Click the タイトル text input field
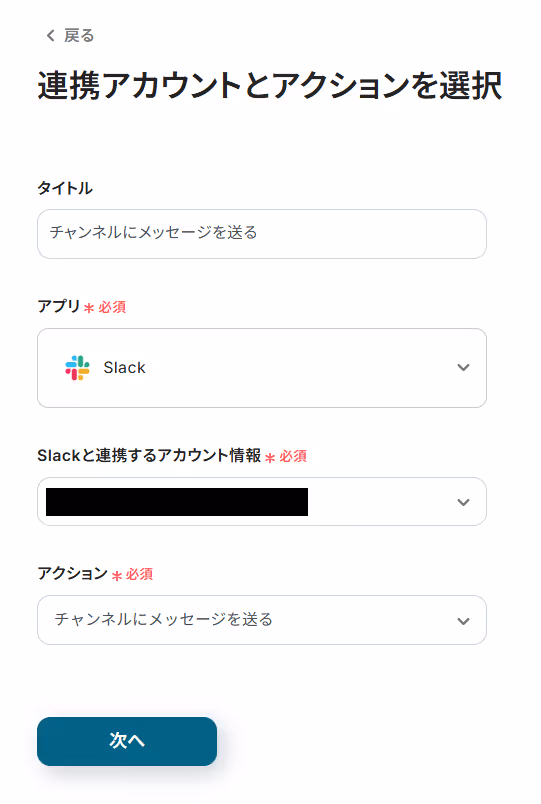The image size is (541, 804). tap(262, 234)
